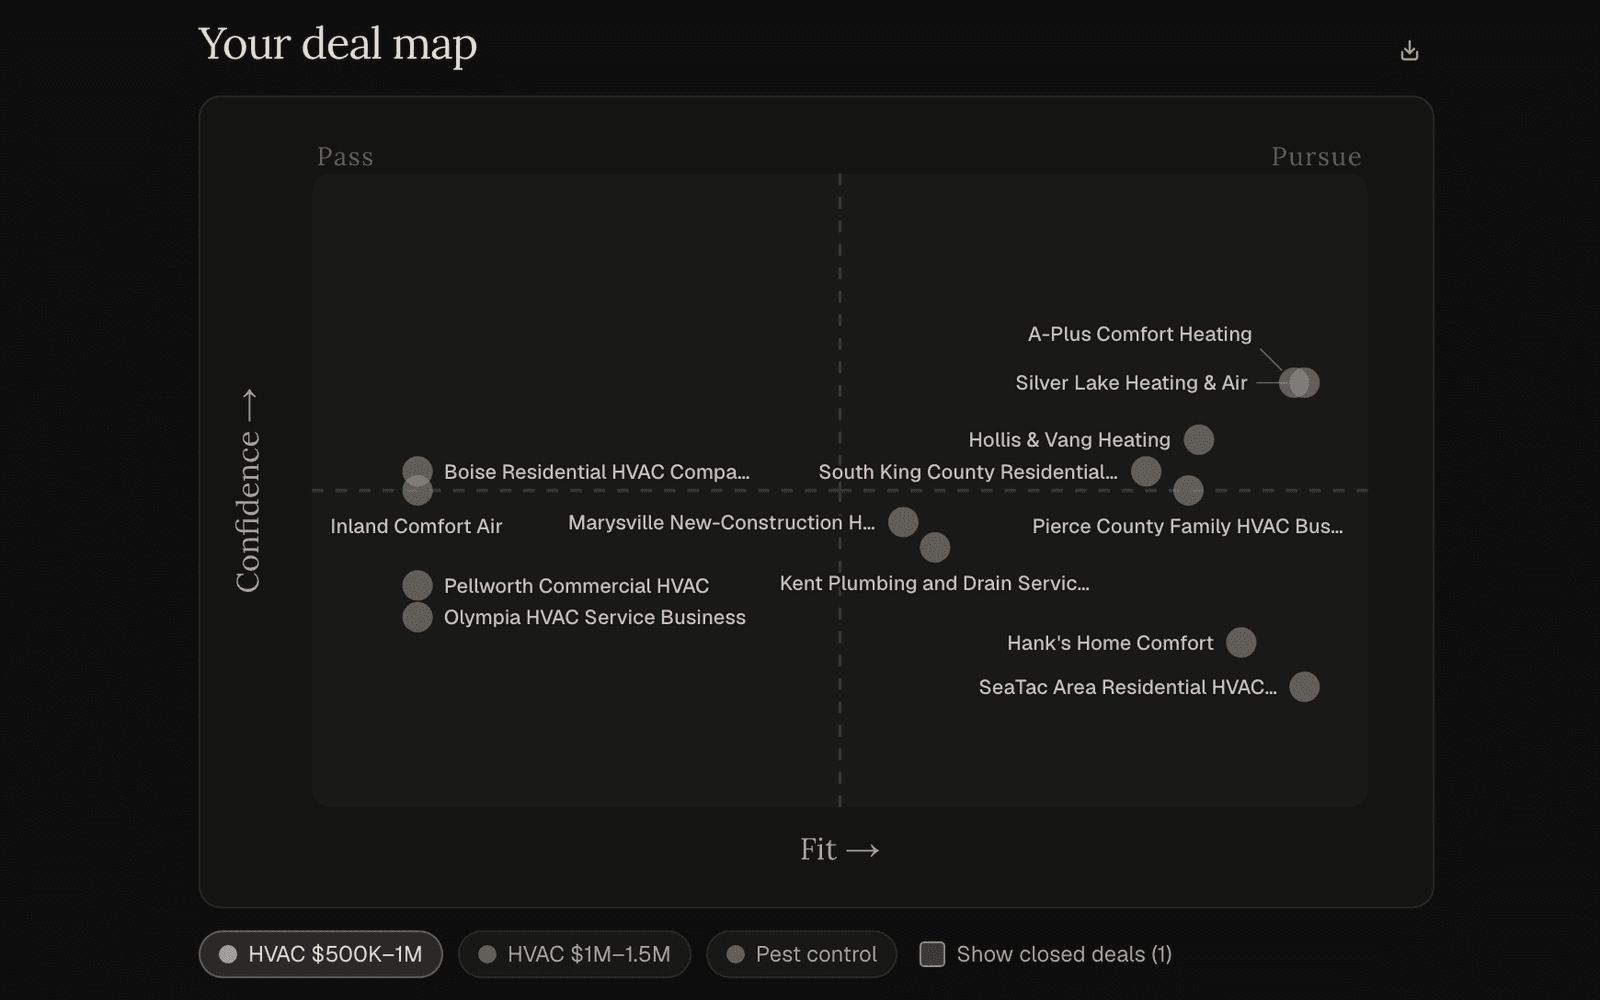
Task: Click the Kent Plumbing and Drain Servic… label
Action: coord(935,583)
